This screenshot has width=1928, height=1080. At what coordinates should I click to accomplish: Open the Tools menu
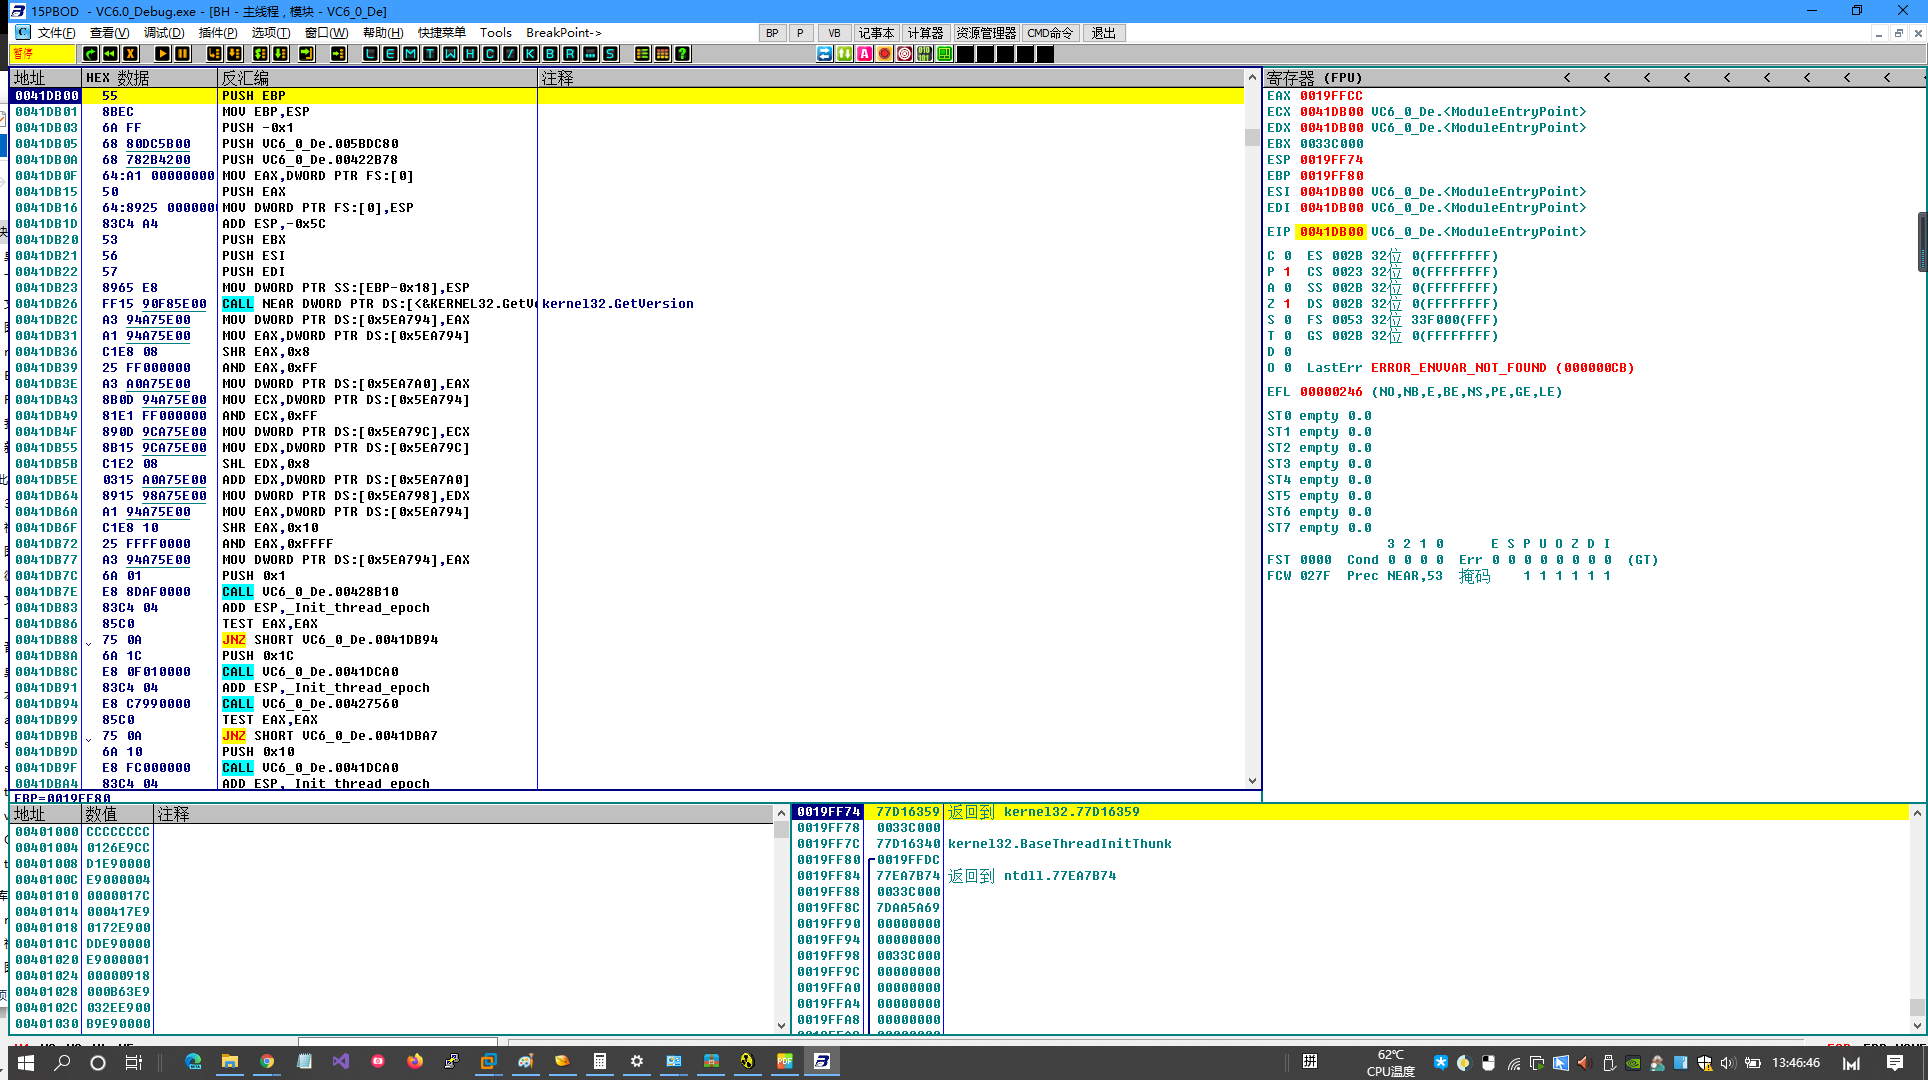tap(495, 33)
